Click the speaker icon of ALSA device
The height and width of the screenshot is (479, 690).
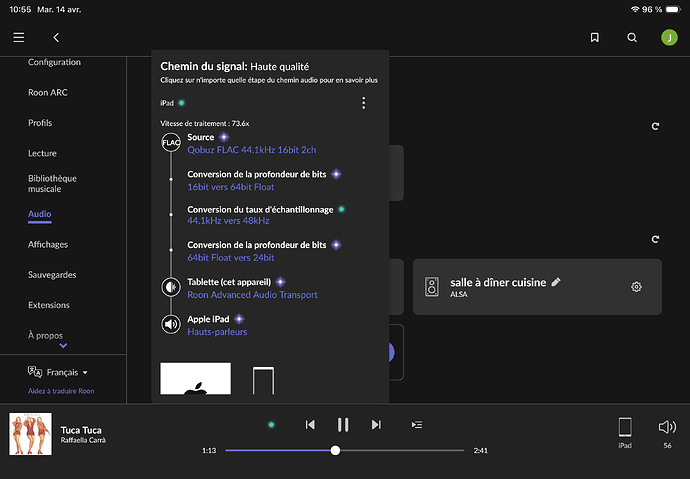tap(432, 287)
